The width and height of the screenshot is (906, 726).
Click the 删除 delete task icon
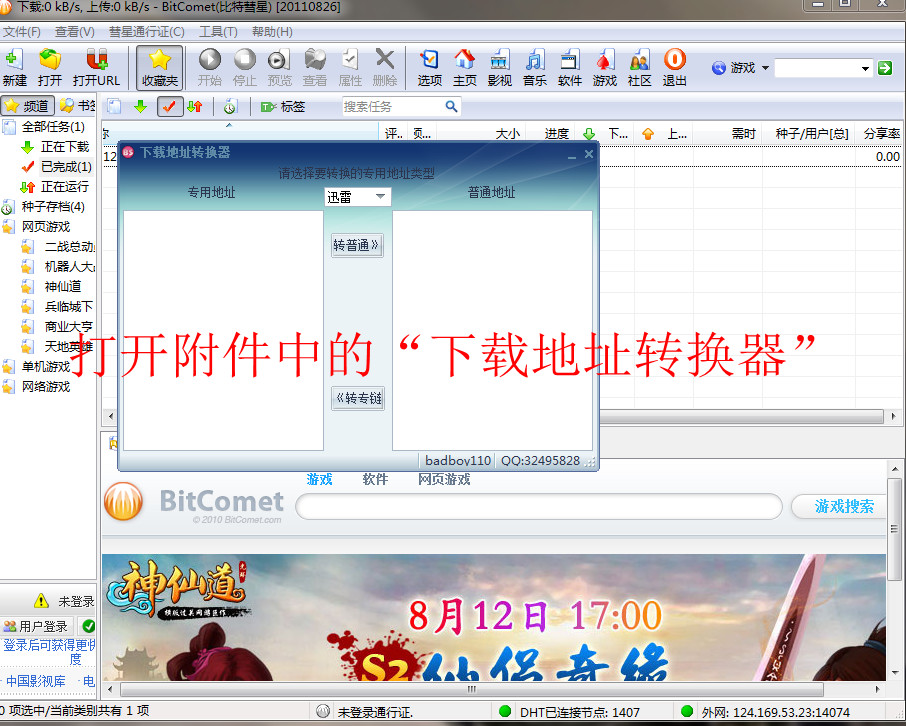point(385,67)
